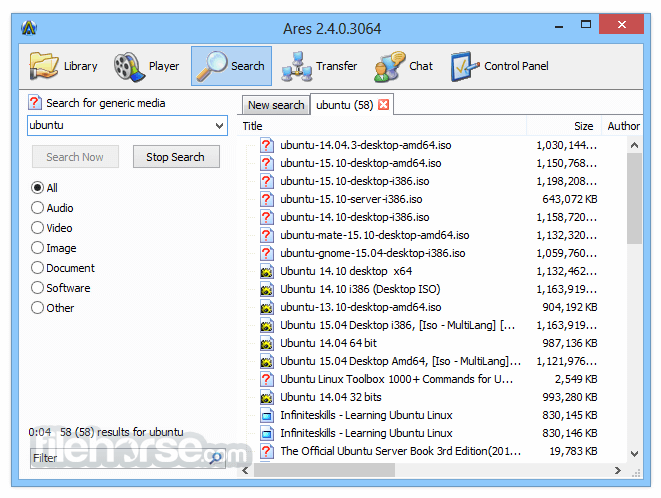The image size is (661, 498).
Task: Expand the search term dropdown
Action: pyautogui.click(x=219, y=126)
